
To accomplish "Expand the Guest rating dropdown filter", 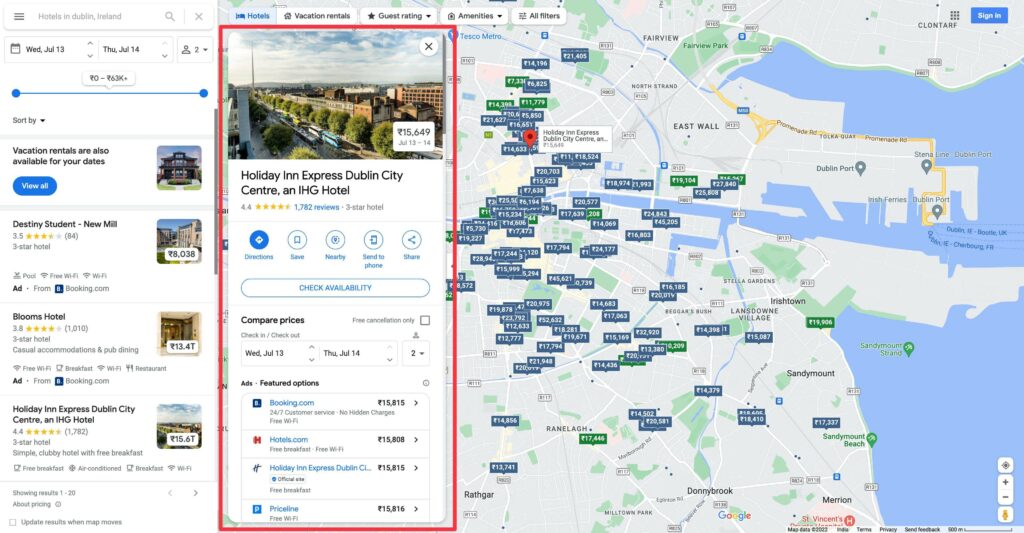I will coord(399,16).
